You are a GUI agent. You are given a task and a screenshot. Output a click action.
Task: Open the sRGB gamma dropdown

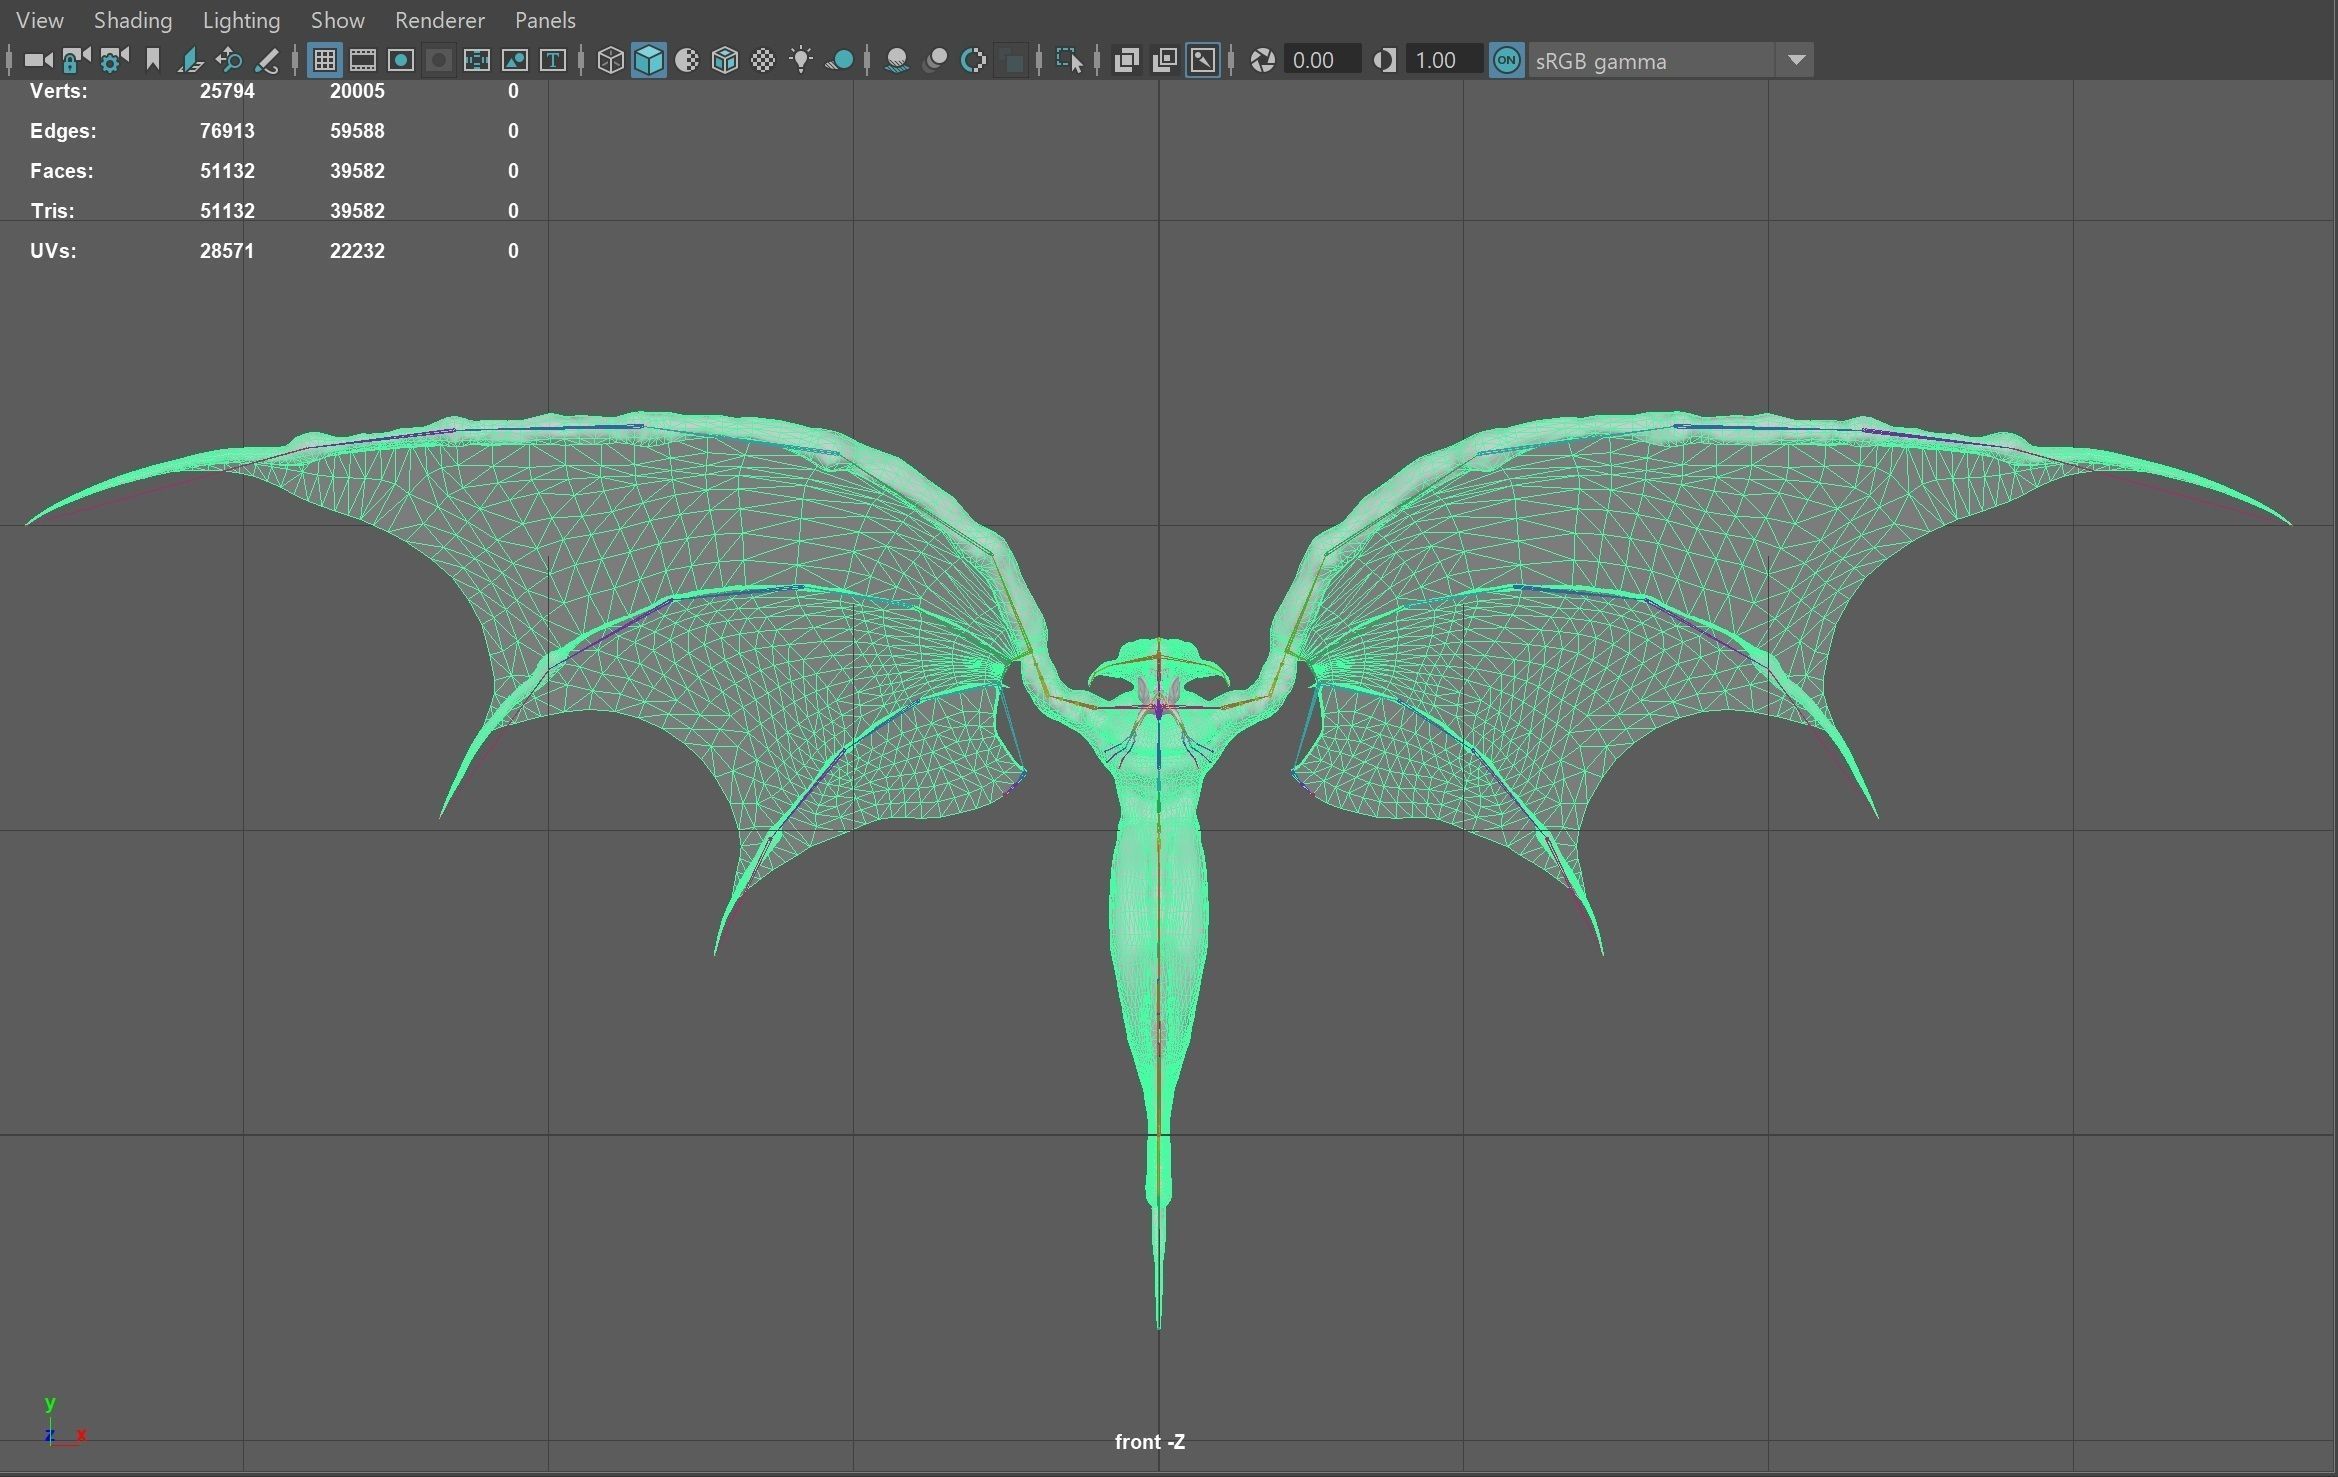pyautogui.click(x=1670, y=61)
